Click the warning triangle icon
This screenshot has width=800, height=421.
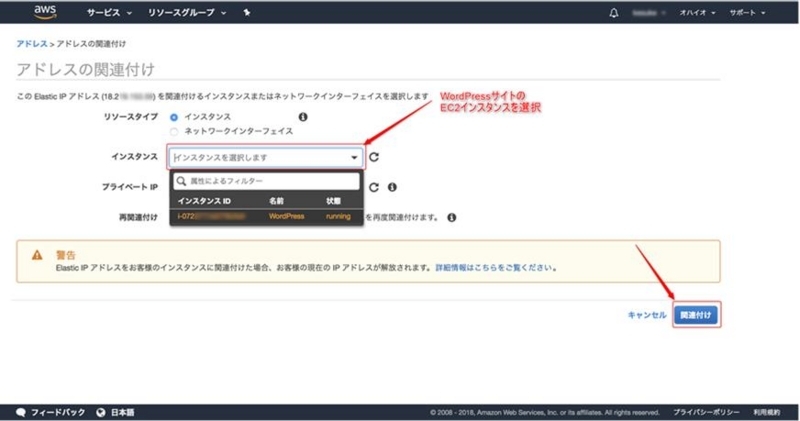[x=37, y=255]
